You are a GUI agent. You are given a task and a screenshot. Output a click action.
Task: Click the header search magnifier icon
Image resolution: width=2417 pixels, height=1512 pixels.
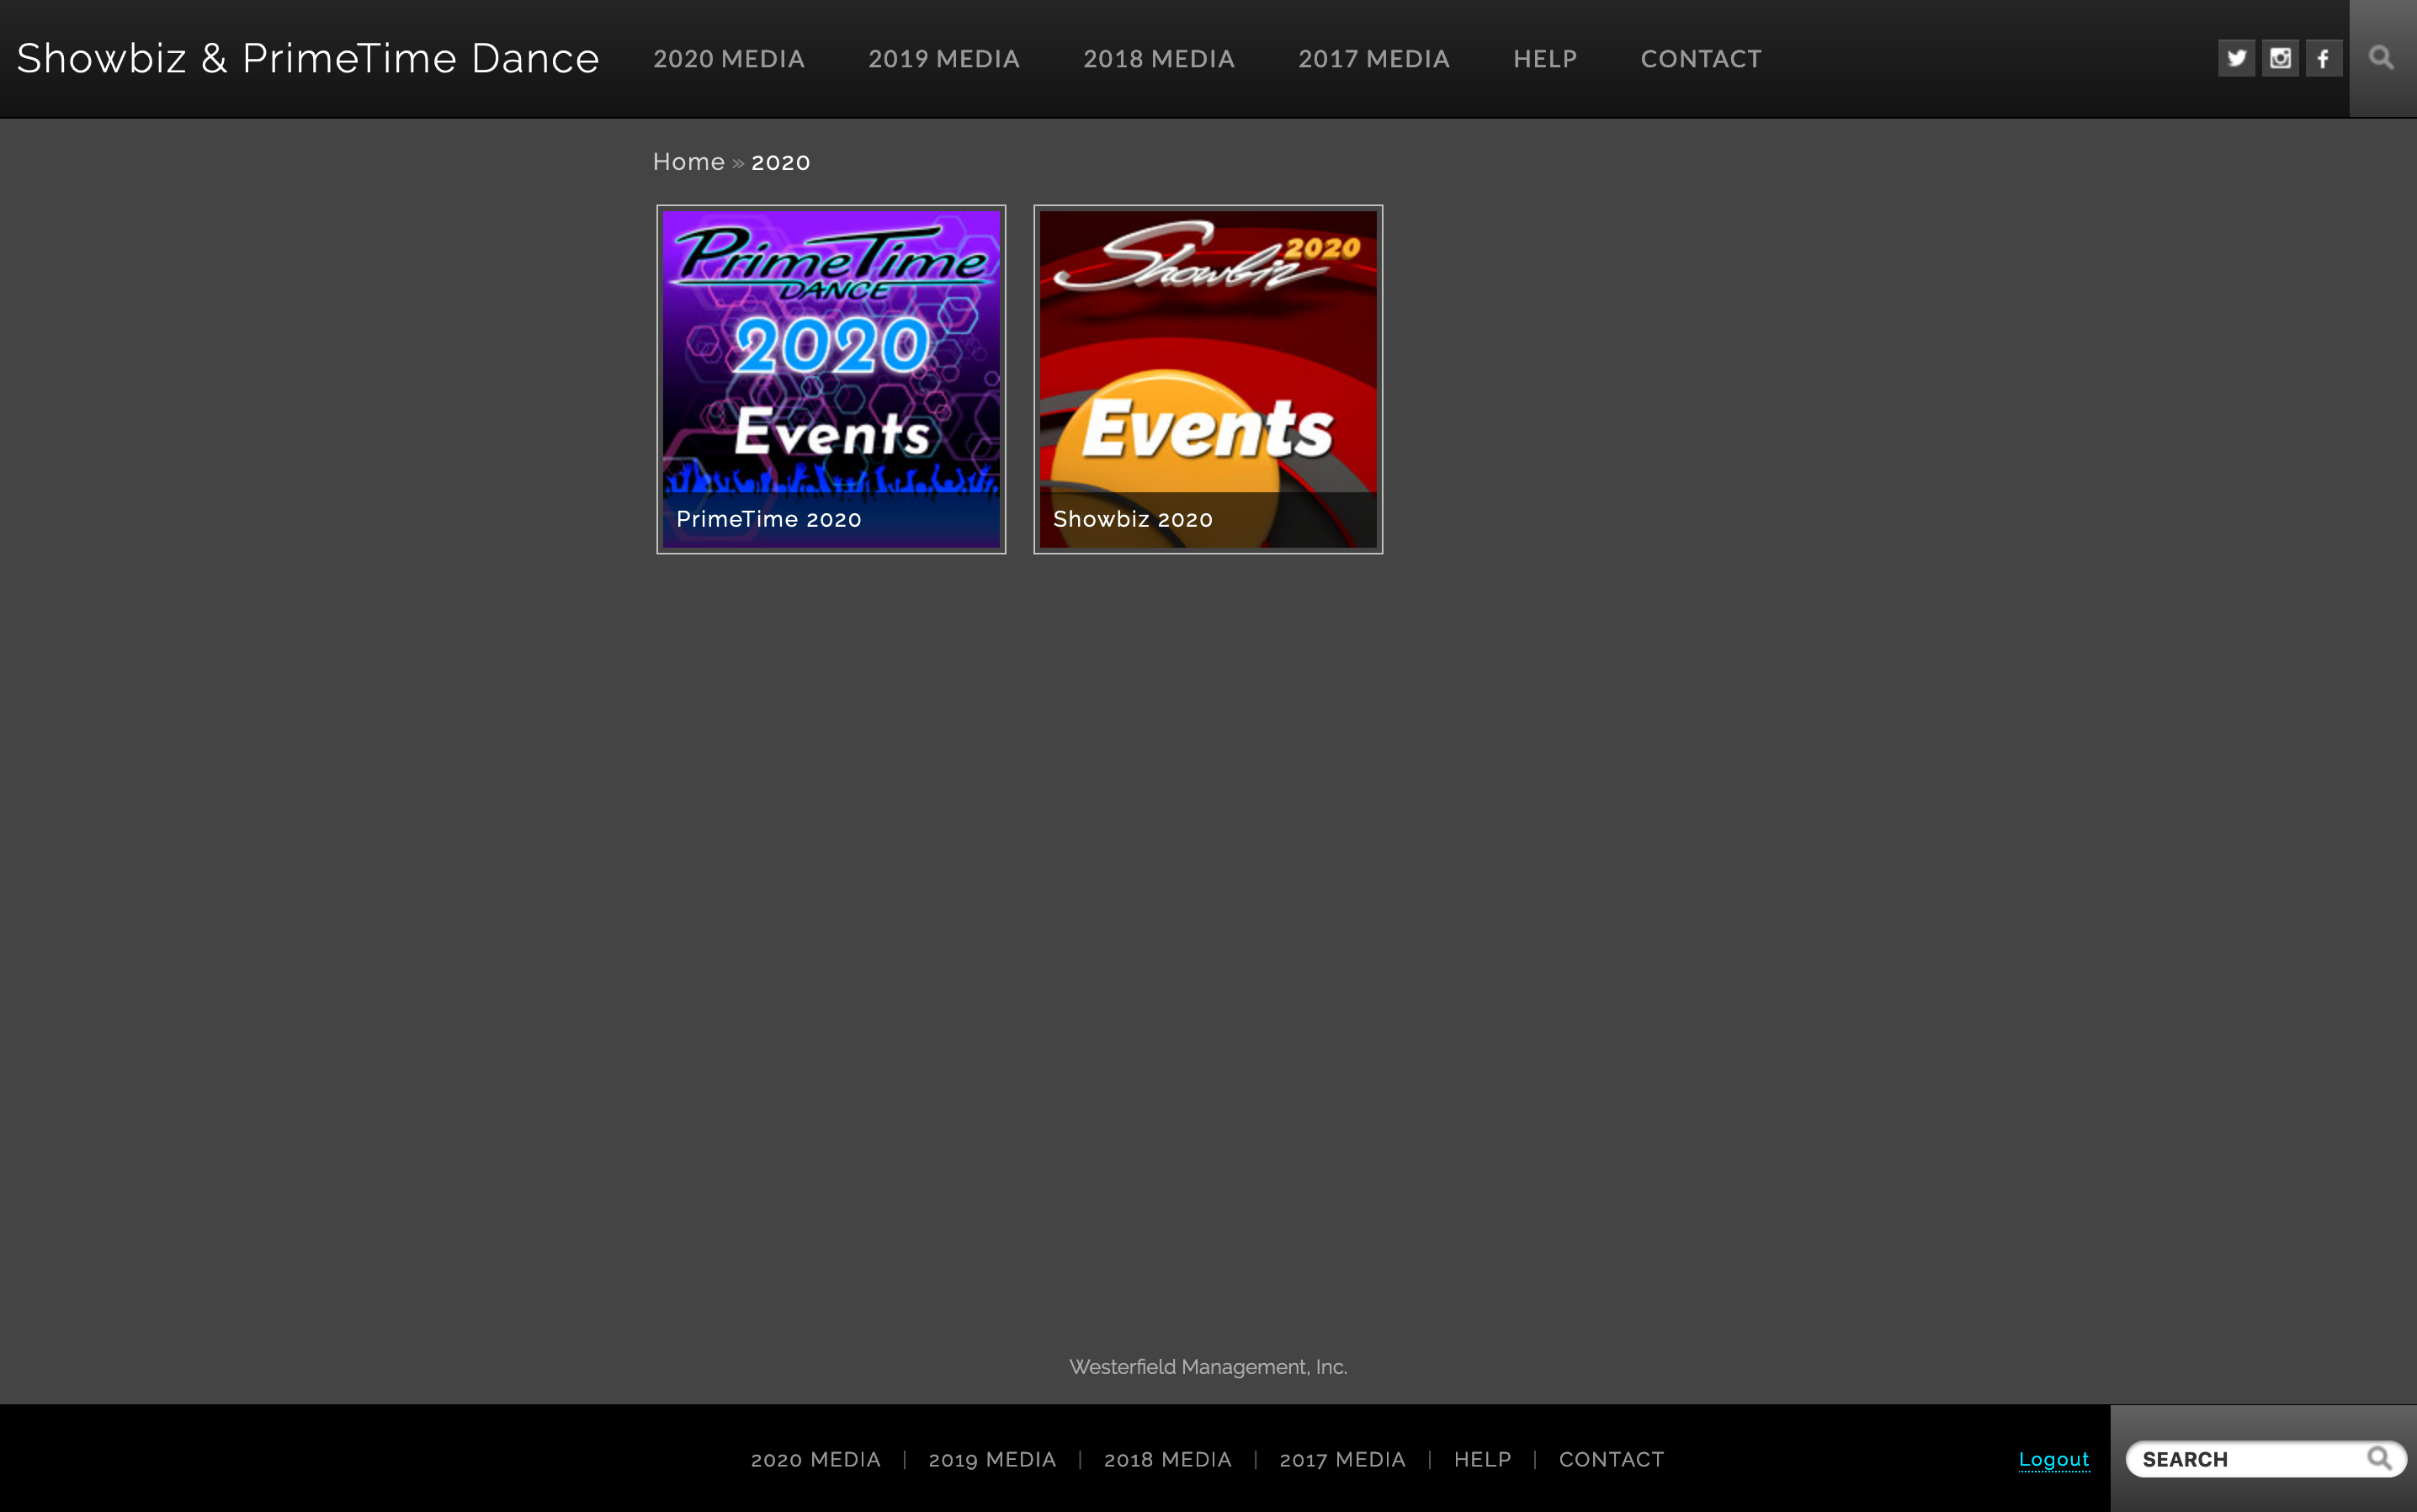pyautogui.click(x=2382, y=58)
